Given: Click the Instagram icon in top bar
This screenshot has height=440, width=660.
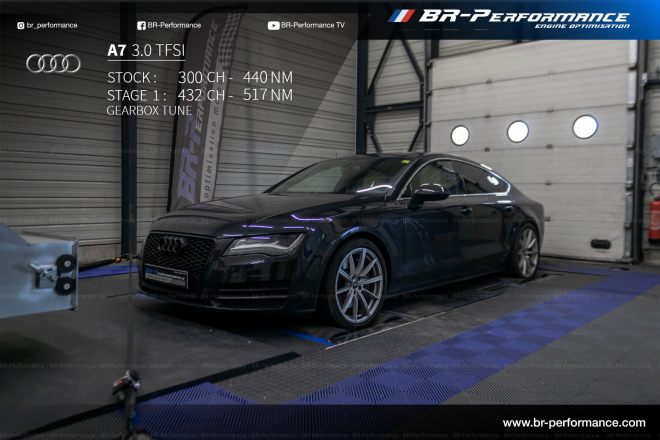Looking at the screenshot, I should 21,25.
